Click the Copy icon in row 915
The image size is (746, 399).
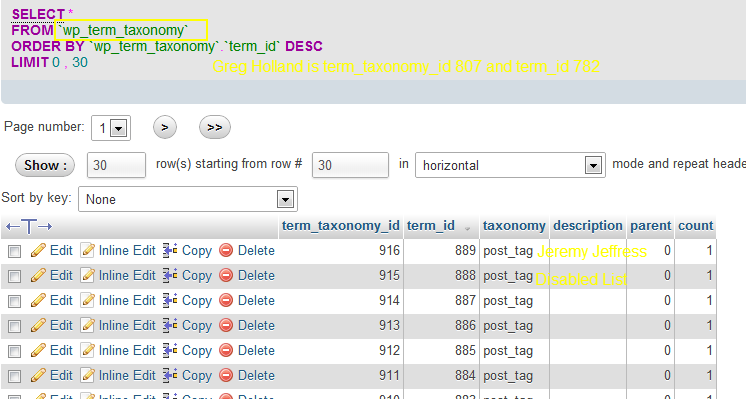pyautogui.click(x=170, y=275)
